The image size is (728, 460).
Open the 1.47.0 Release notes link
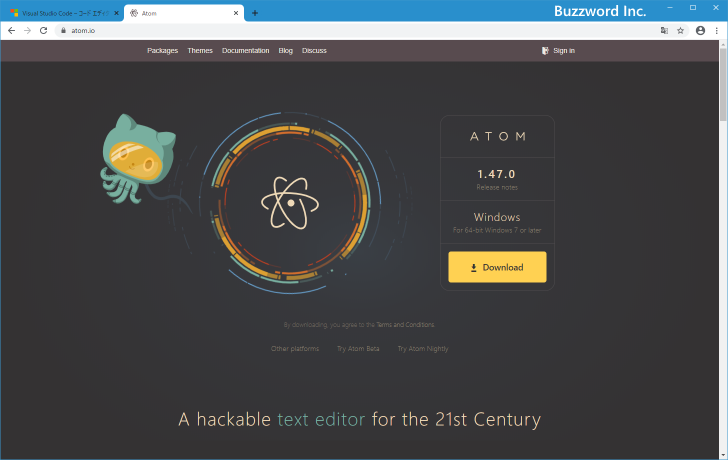[497, 188]
